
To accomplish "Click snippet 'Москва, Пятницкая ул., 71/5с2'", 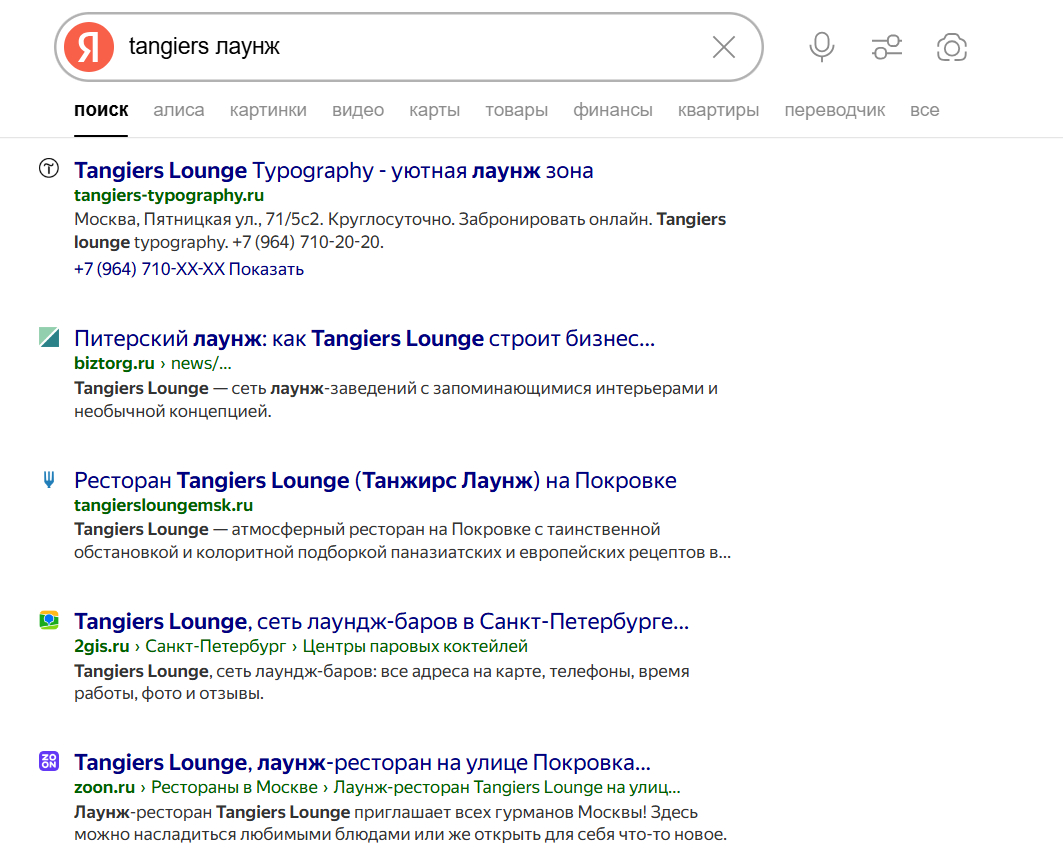I will click(x=199, y=220).
